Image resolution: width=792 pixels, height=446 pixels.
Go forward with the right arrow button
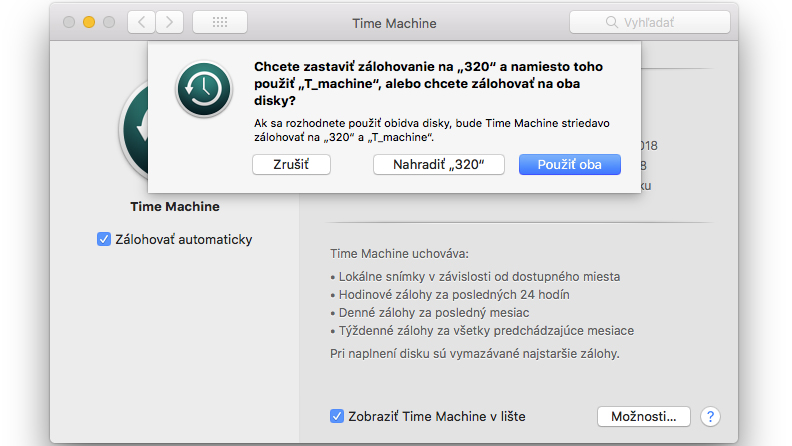tap(169, 22)
